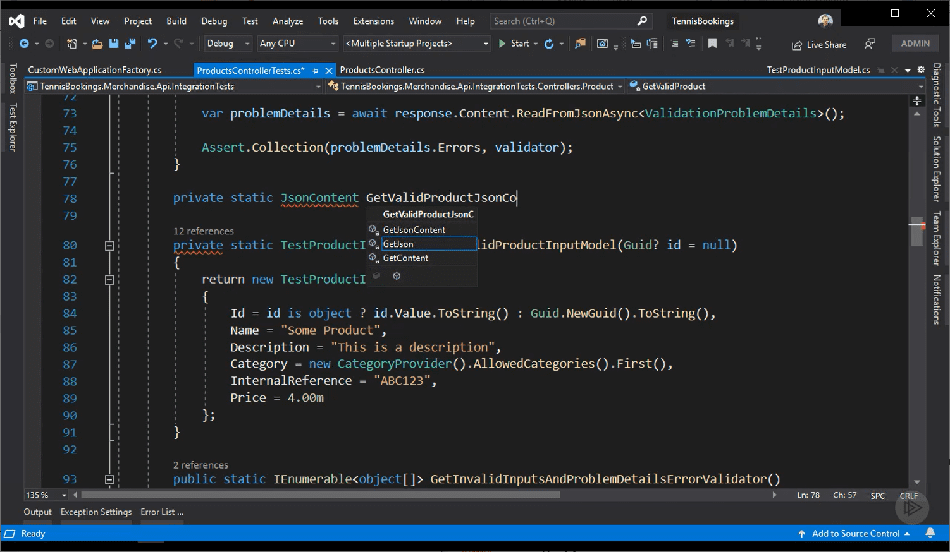The width and height of the screenshot is (950, 552).
Task: Open the Test Explorer side tab
Action: tap(13, 127)
